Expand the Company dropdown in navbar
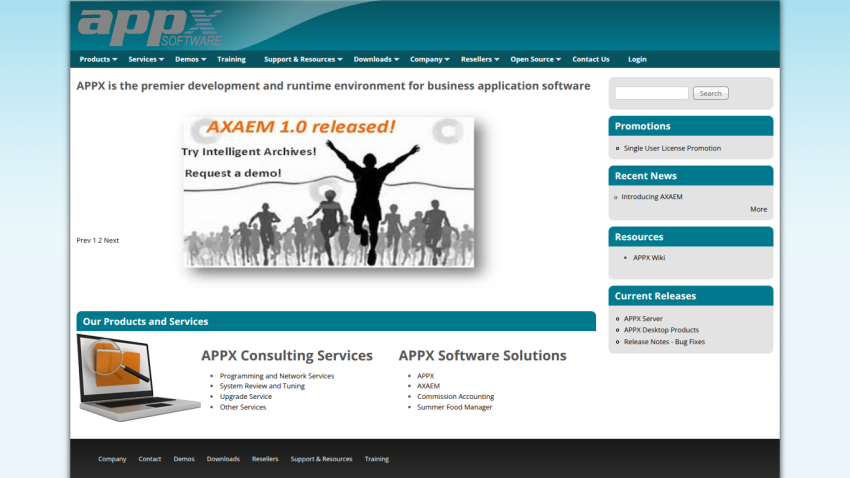Image resolution: width=850 pixels, height=478 pixels. pyautogui.click(x=429, y=59)
